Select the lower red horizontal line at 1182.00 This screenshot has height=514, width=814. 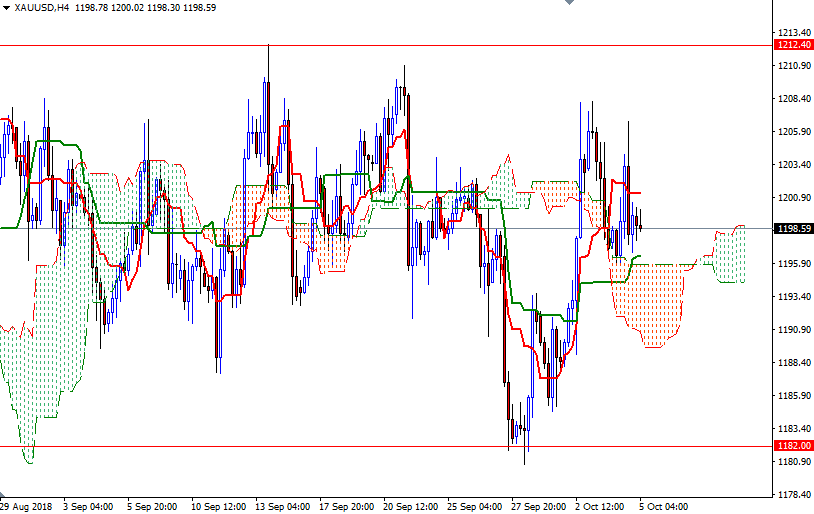(x=400, y=447)
